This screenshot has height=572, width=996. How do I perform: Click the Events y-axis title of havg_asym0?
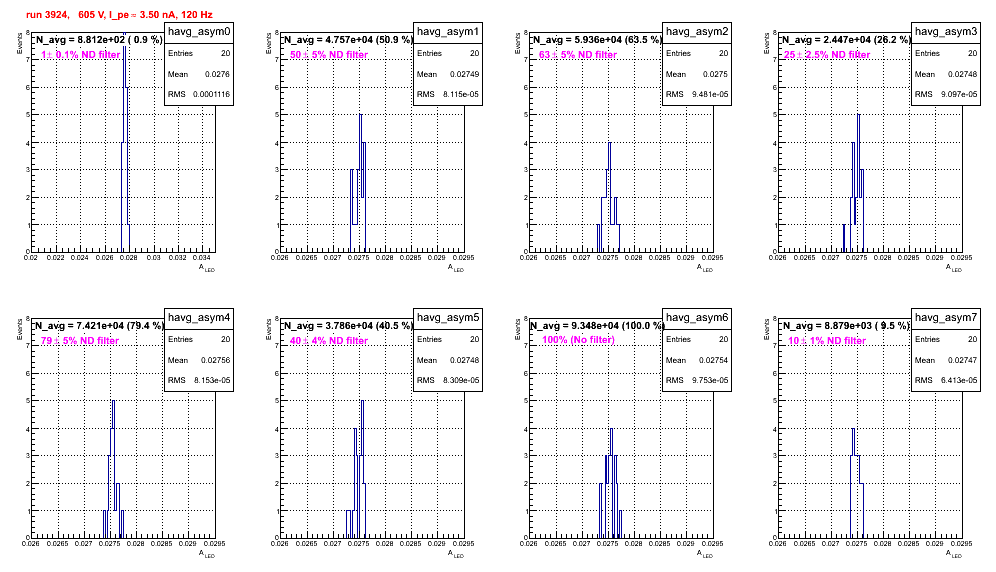tap(20, 43)
